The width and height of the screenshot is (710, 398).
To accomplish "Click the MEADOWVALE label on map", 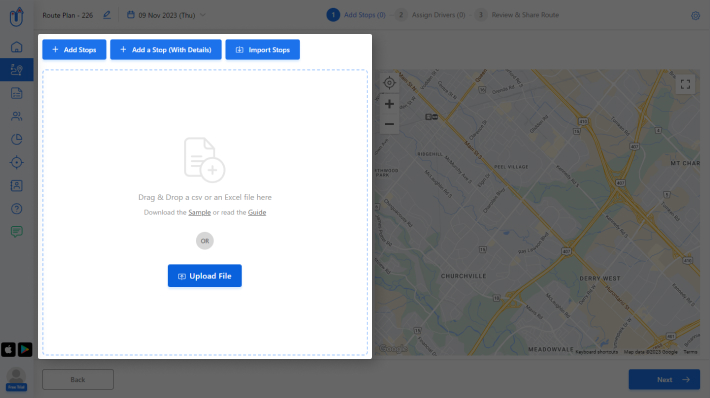I will [x=551, y=349].
